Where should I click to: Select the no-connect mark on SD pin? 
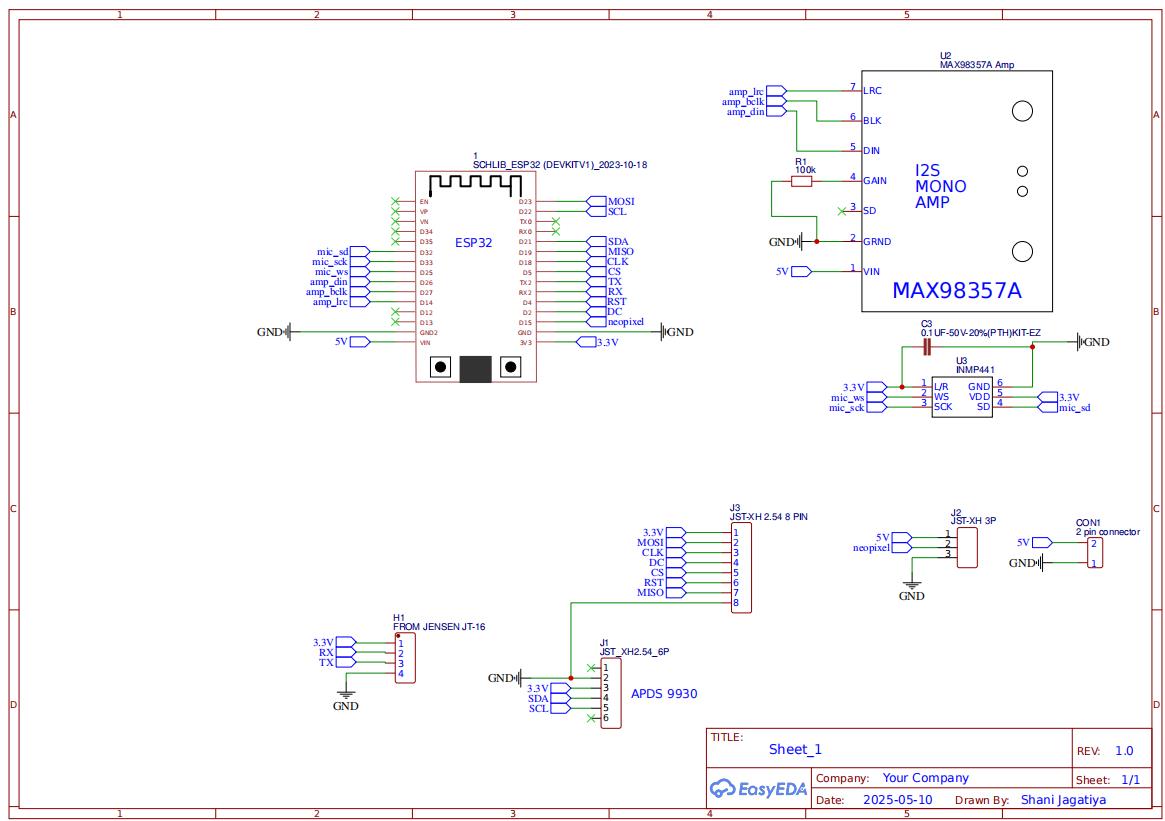coord(841,211)
